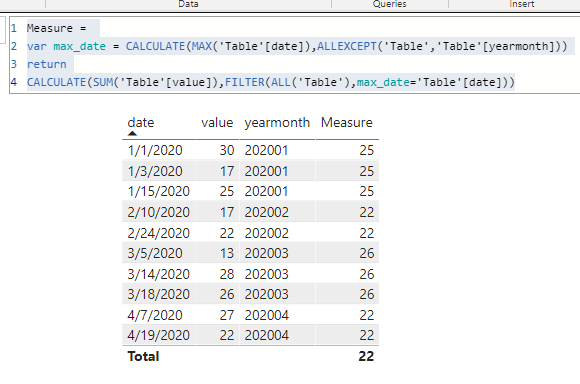Click the value 28 in 3/14/2020 row
The height and width of the screenshot is (384, 580).
[x=227, y=274]
